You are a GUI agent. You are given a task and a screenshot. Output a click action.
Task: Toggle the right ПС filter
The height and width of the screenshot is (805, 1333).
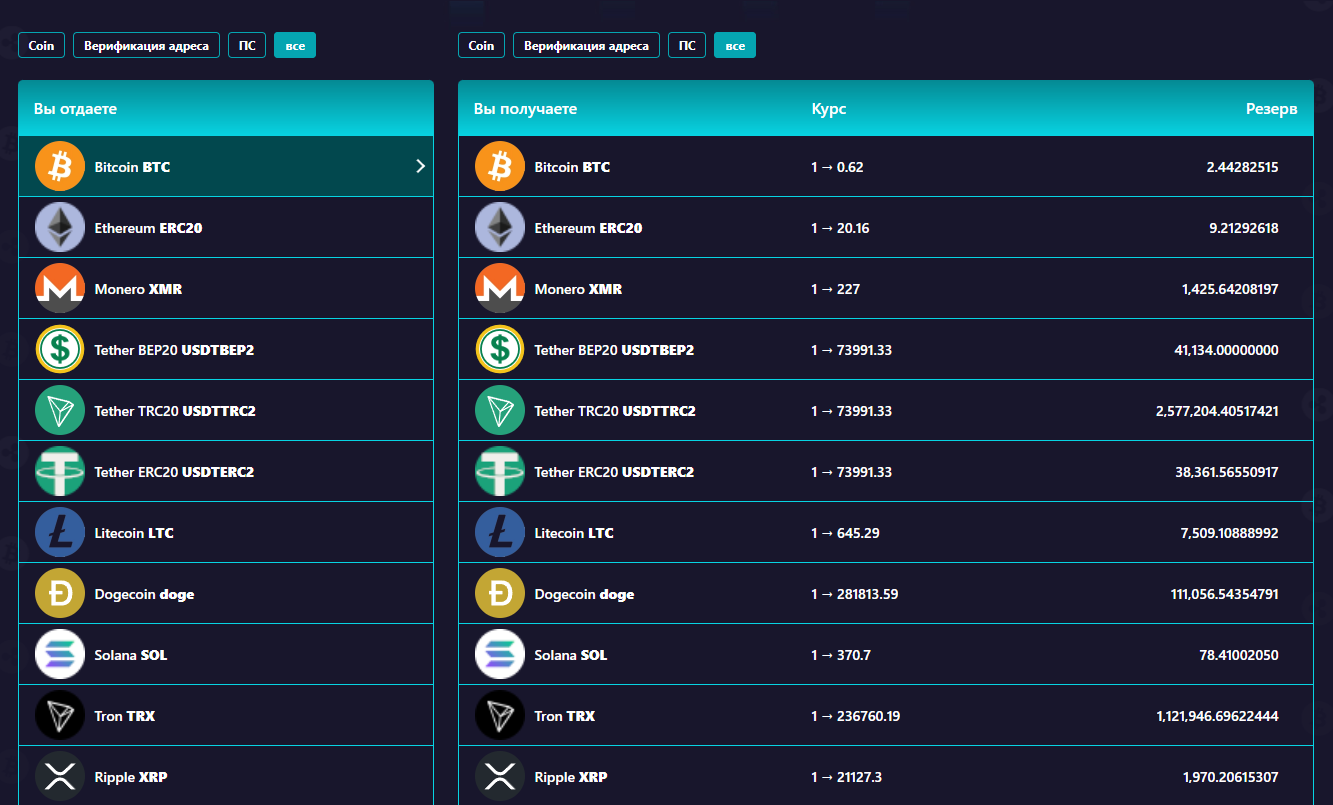687,45
